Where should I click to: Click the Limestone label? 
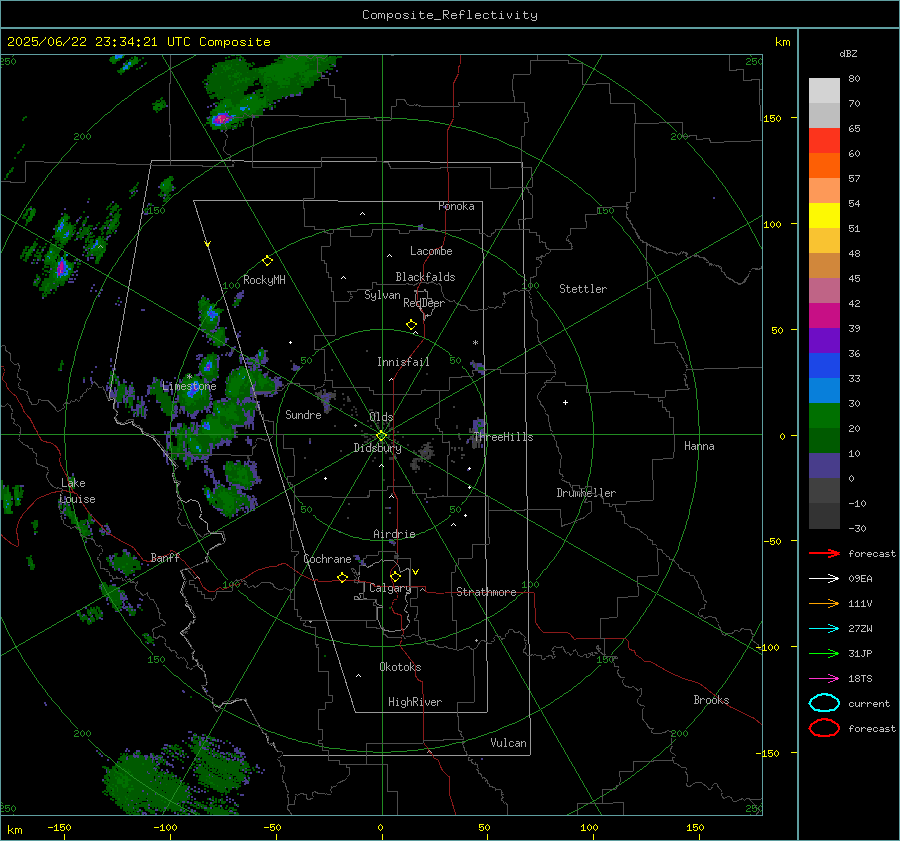[189, 386]
